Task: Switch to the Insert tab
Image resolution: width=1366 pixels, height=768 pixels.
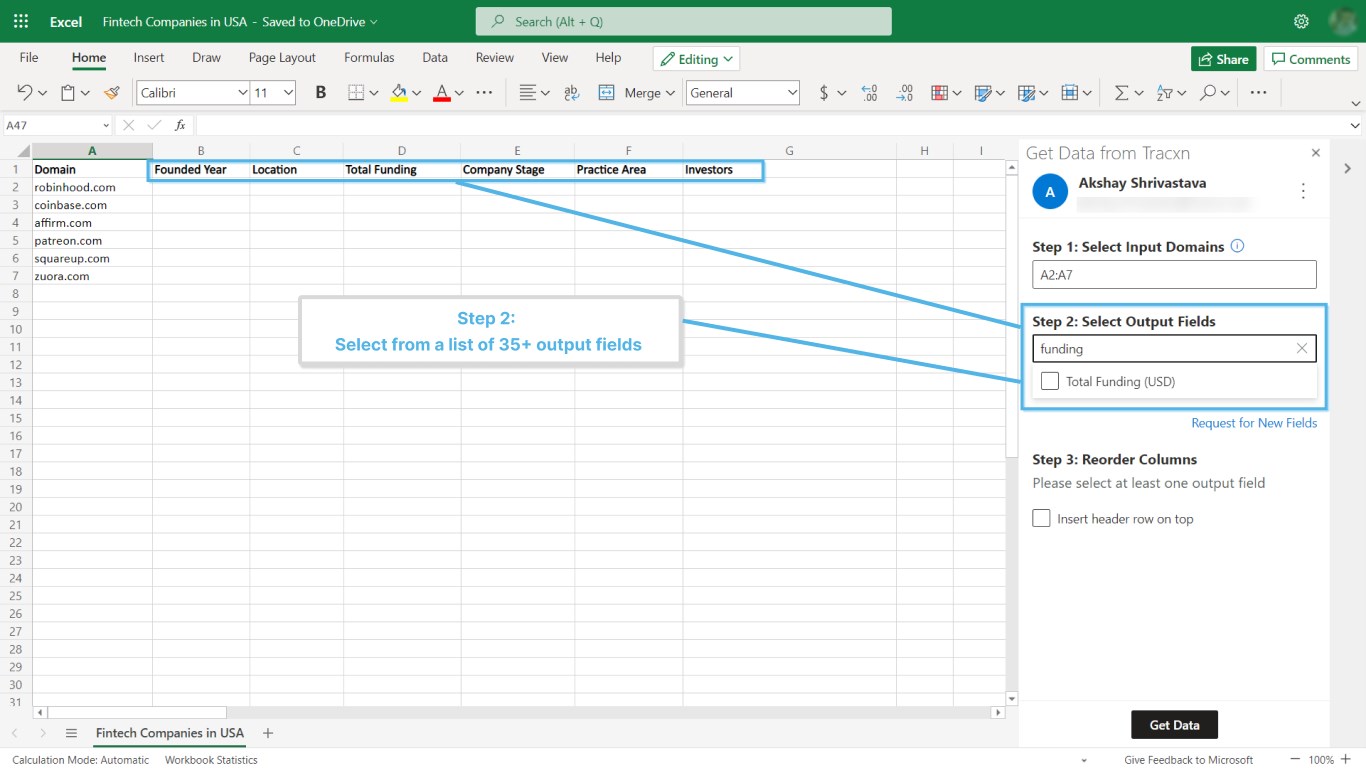Action: click(x=149, y=58)
